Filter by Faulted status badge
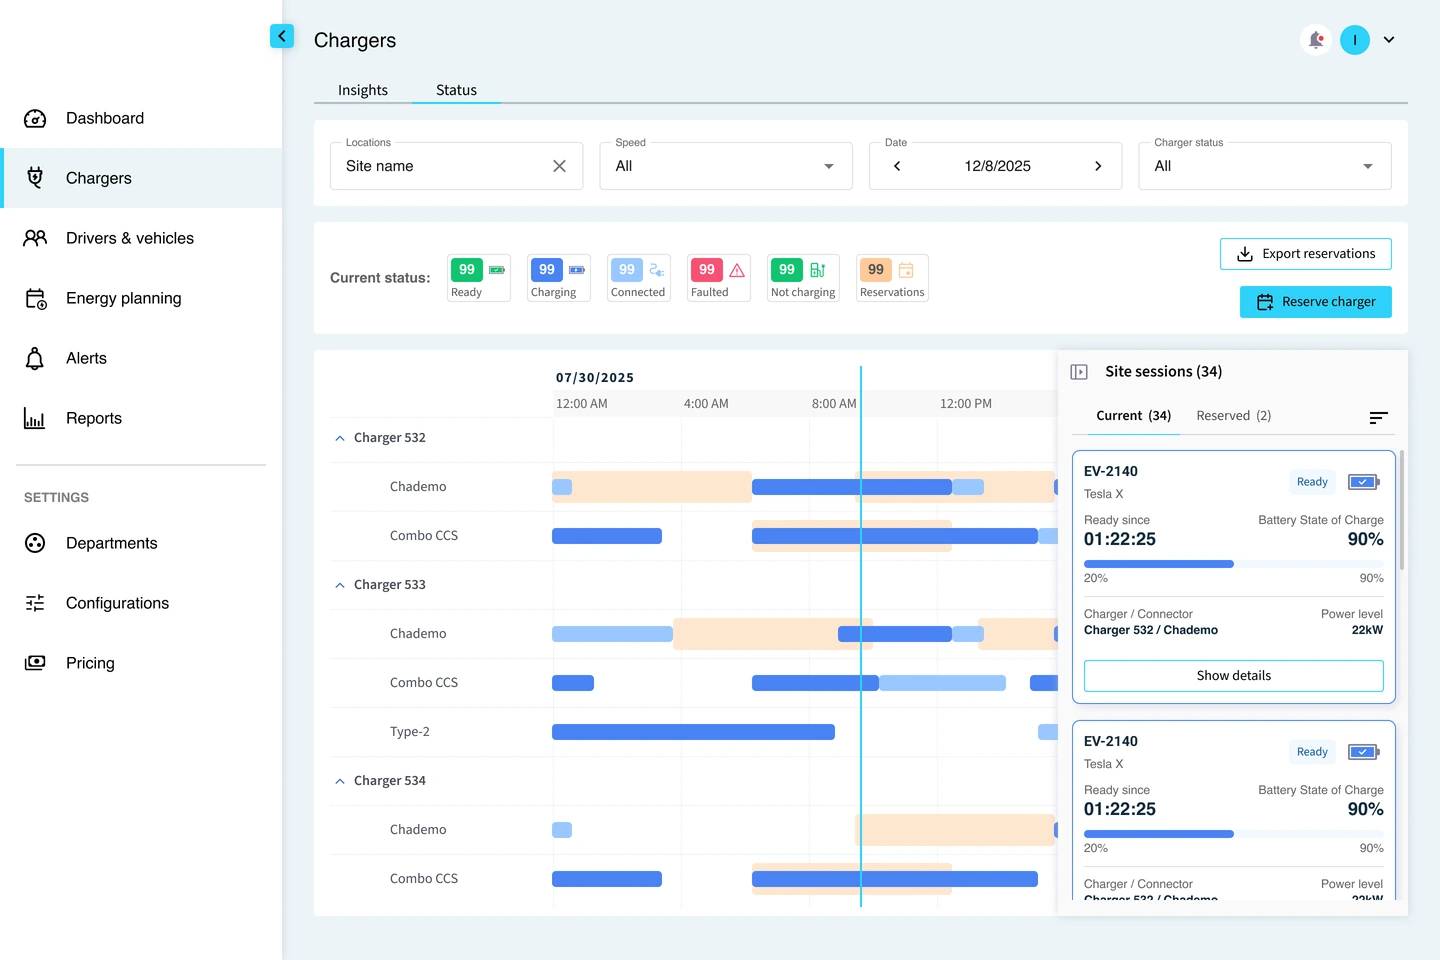Viewport: 1440px width, 960px height. coord(719,278)
